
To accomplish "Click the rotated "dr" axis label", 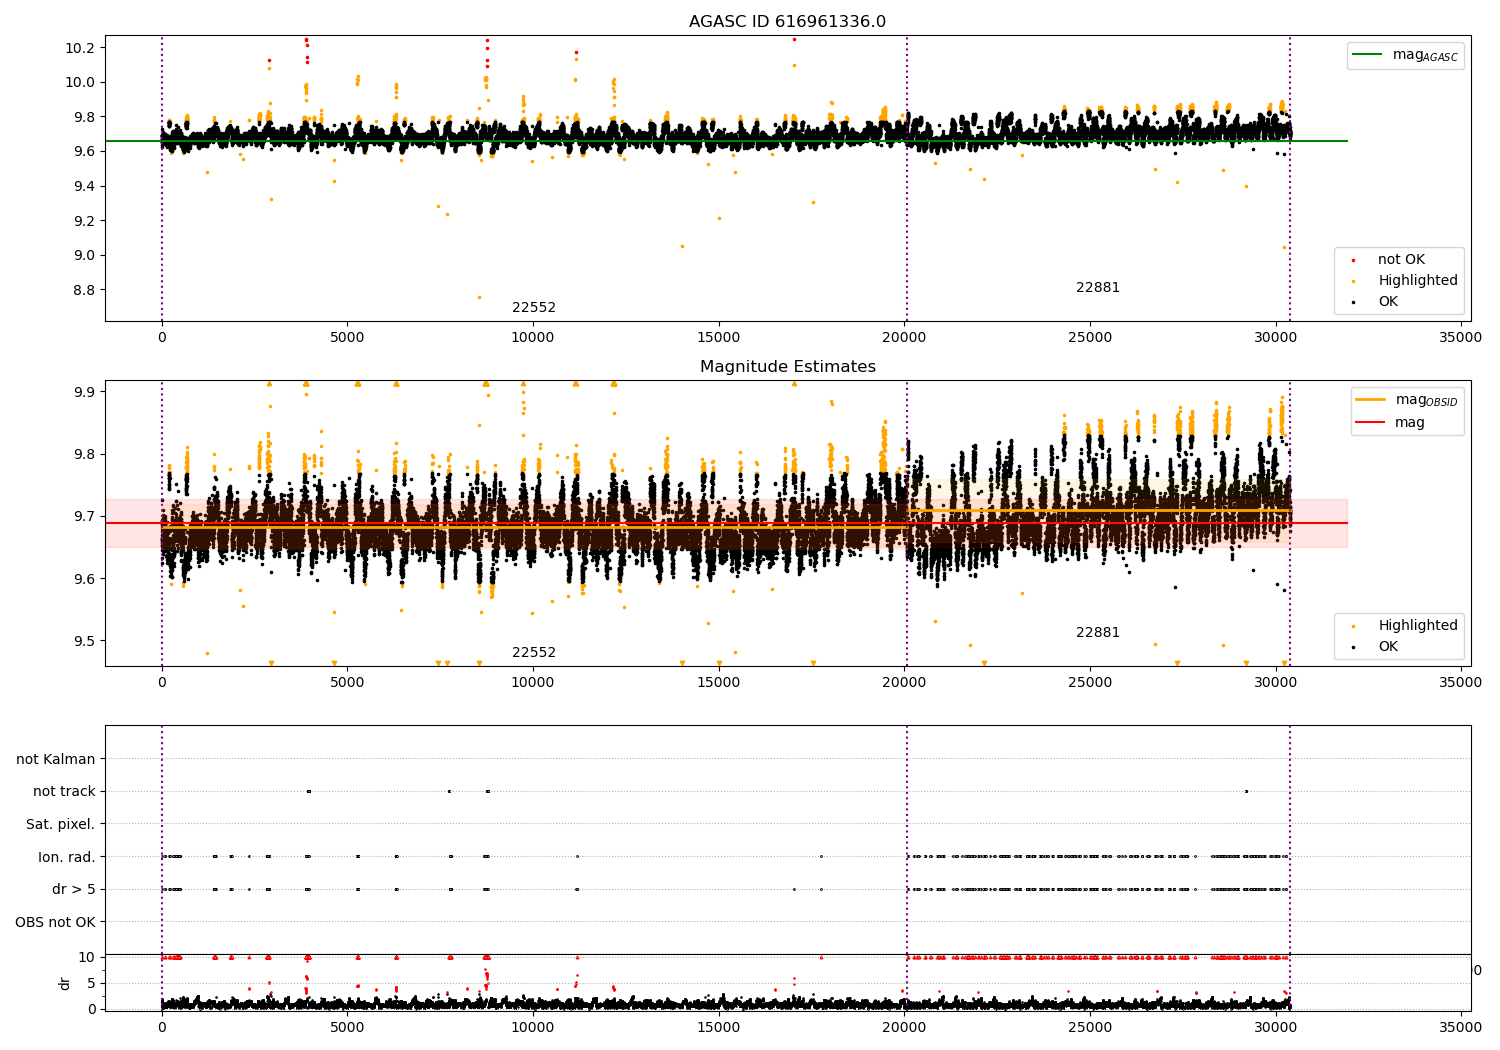I will click(x=65, y=983).
